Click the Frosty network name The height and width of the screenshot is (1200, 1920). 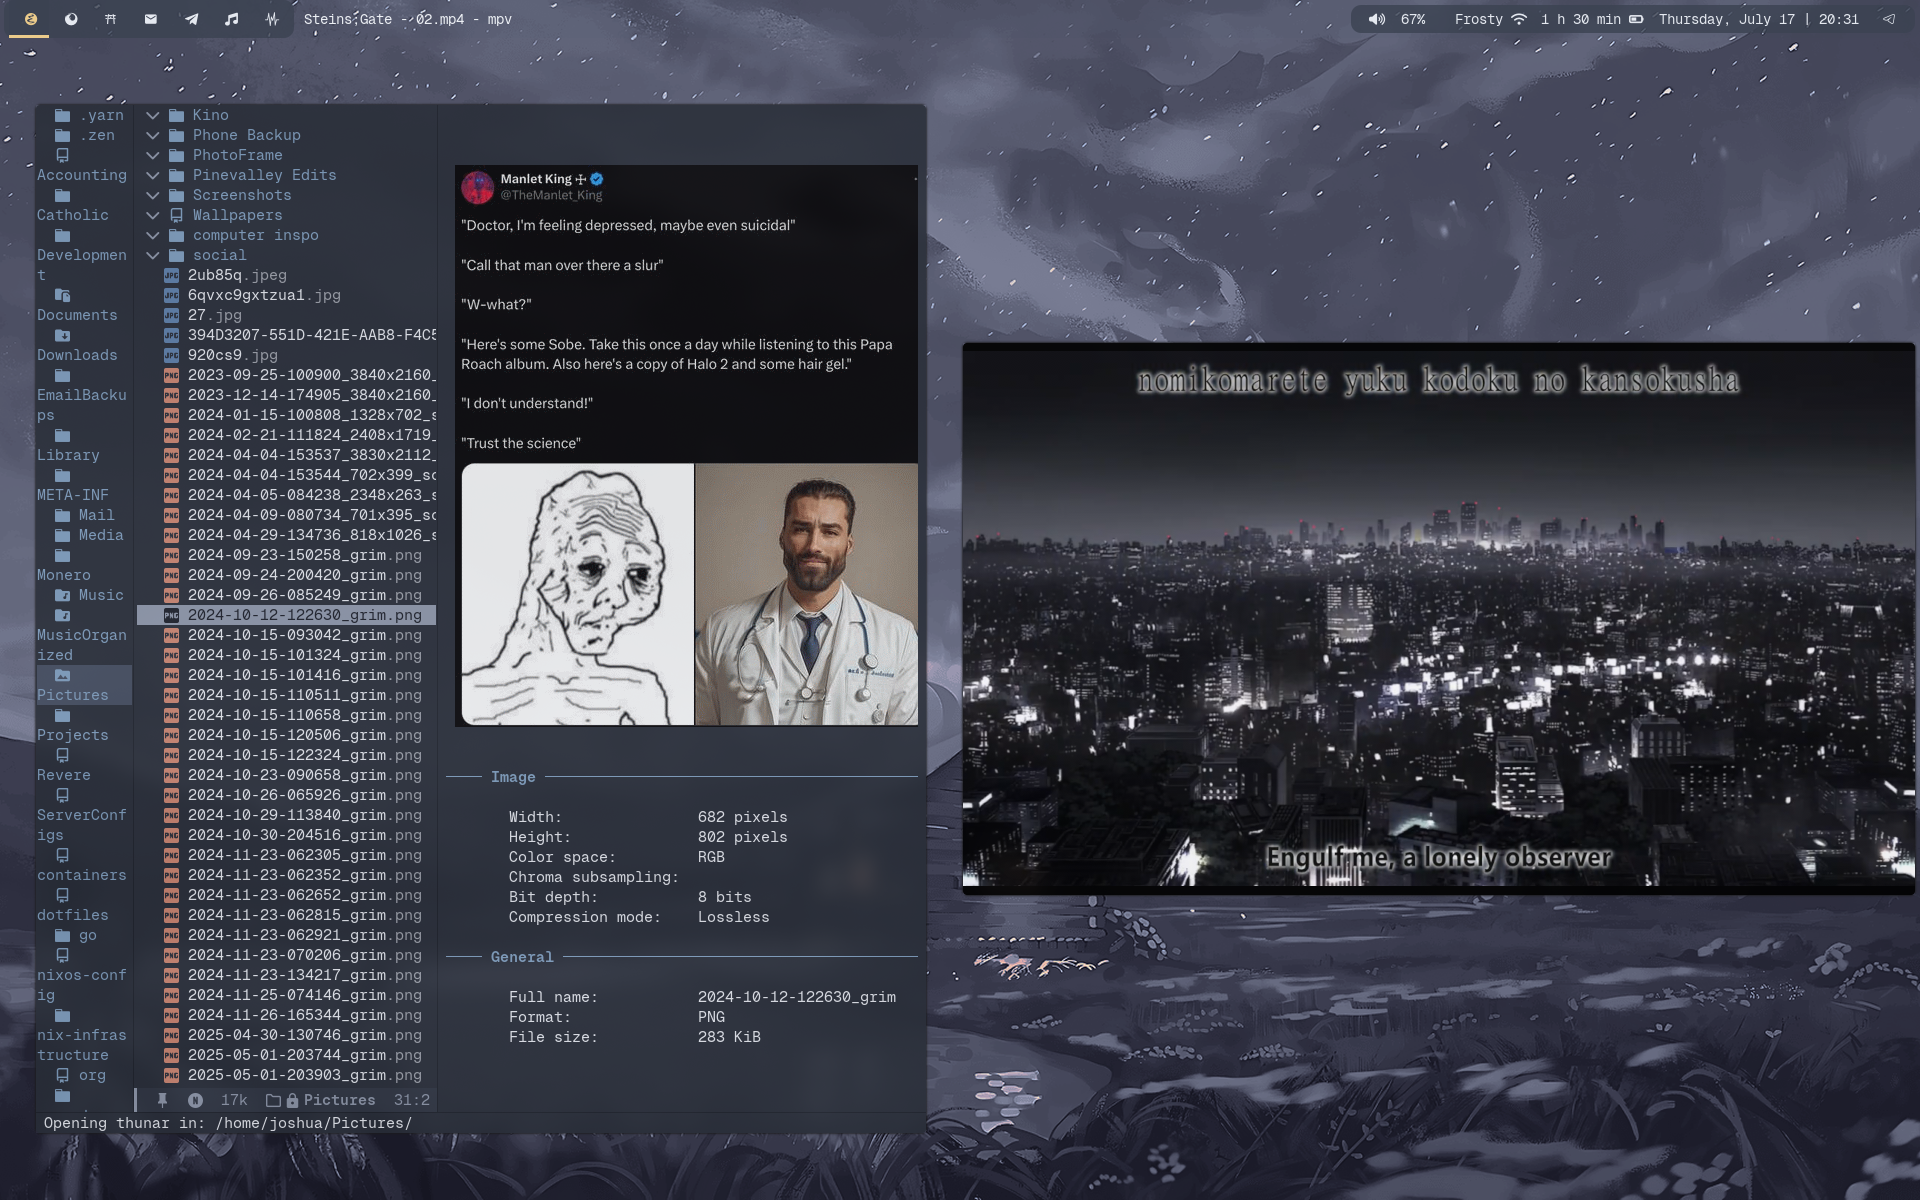[x=1478, y=19]
